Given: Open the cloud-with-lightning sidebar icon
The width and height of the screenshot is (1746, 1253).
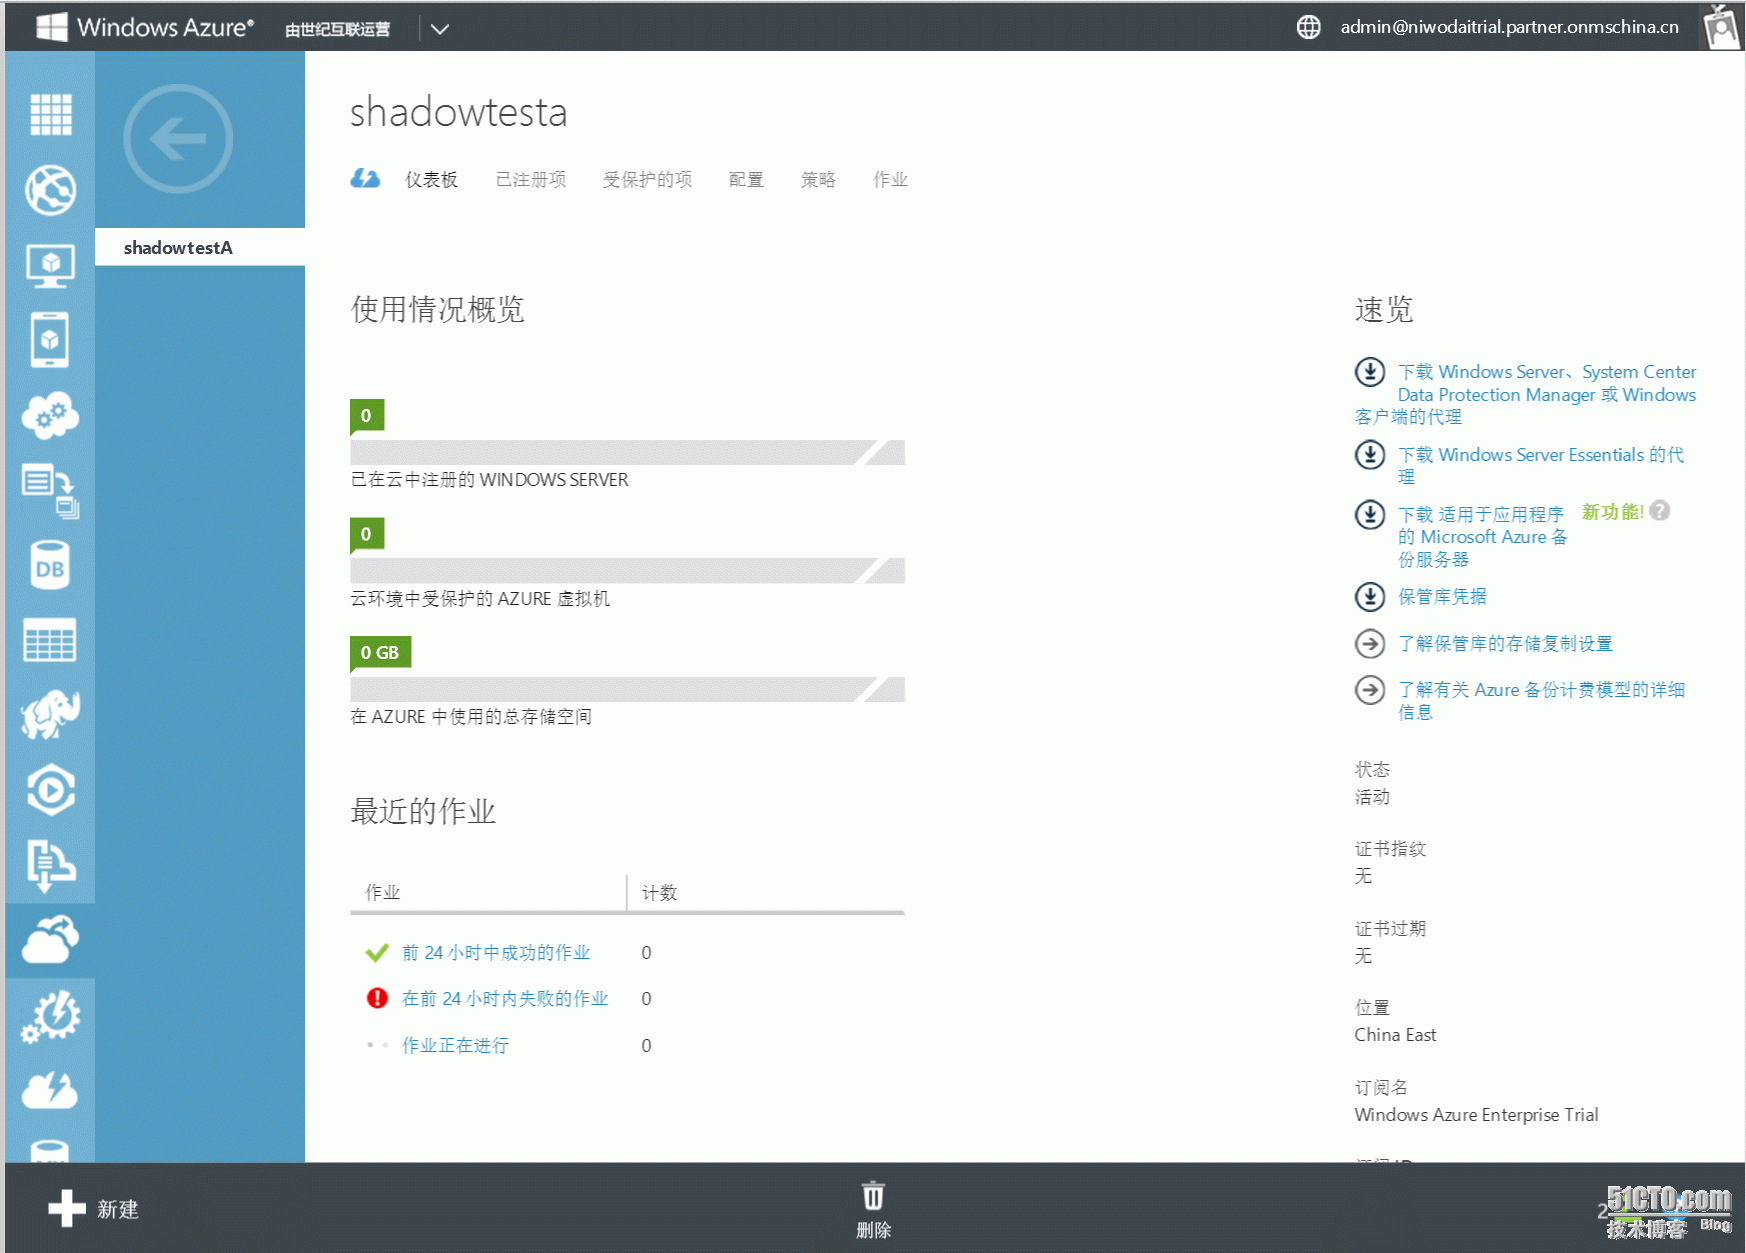Looking at the screenshot, I should pos(50,1090).
